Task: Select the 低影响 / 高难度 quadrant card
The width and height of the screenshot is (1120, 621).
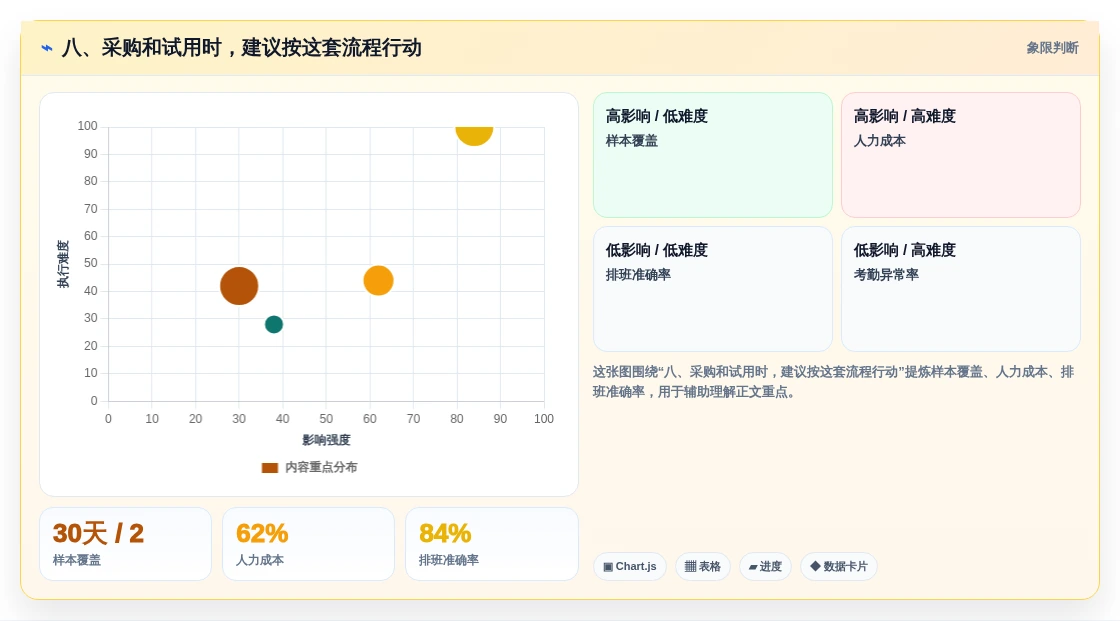Action: pos(961,289)
